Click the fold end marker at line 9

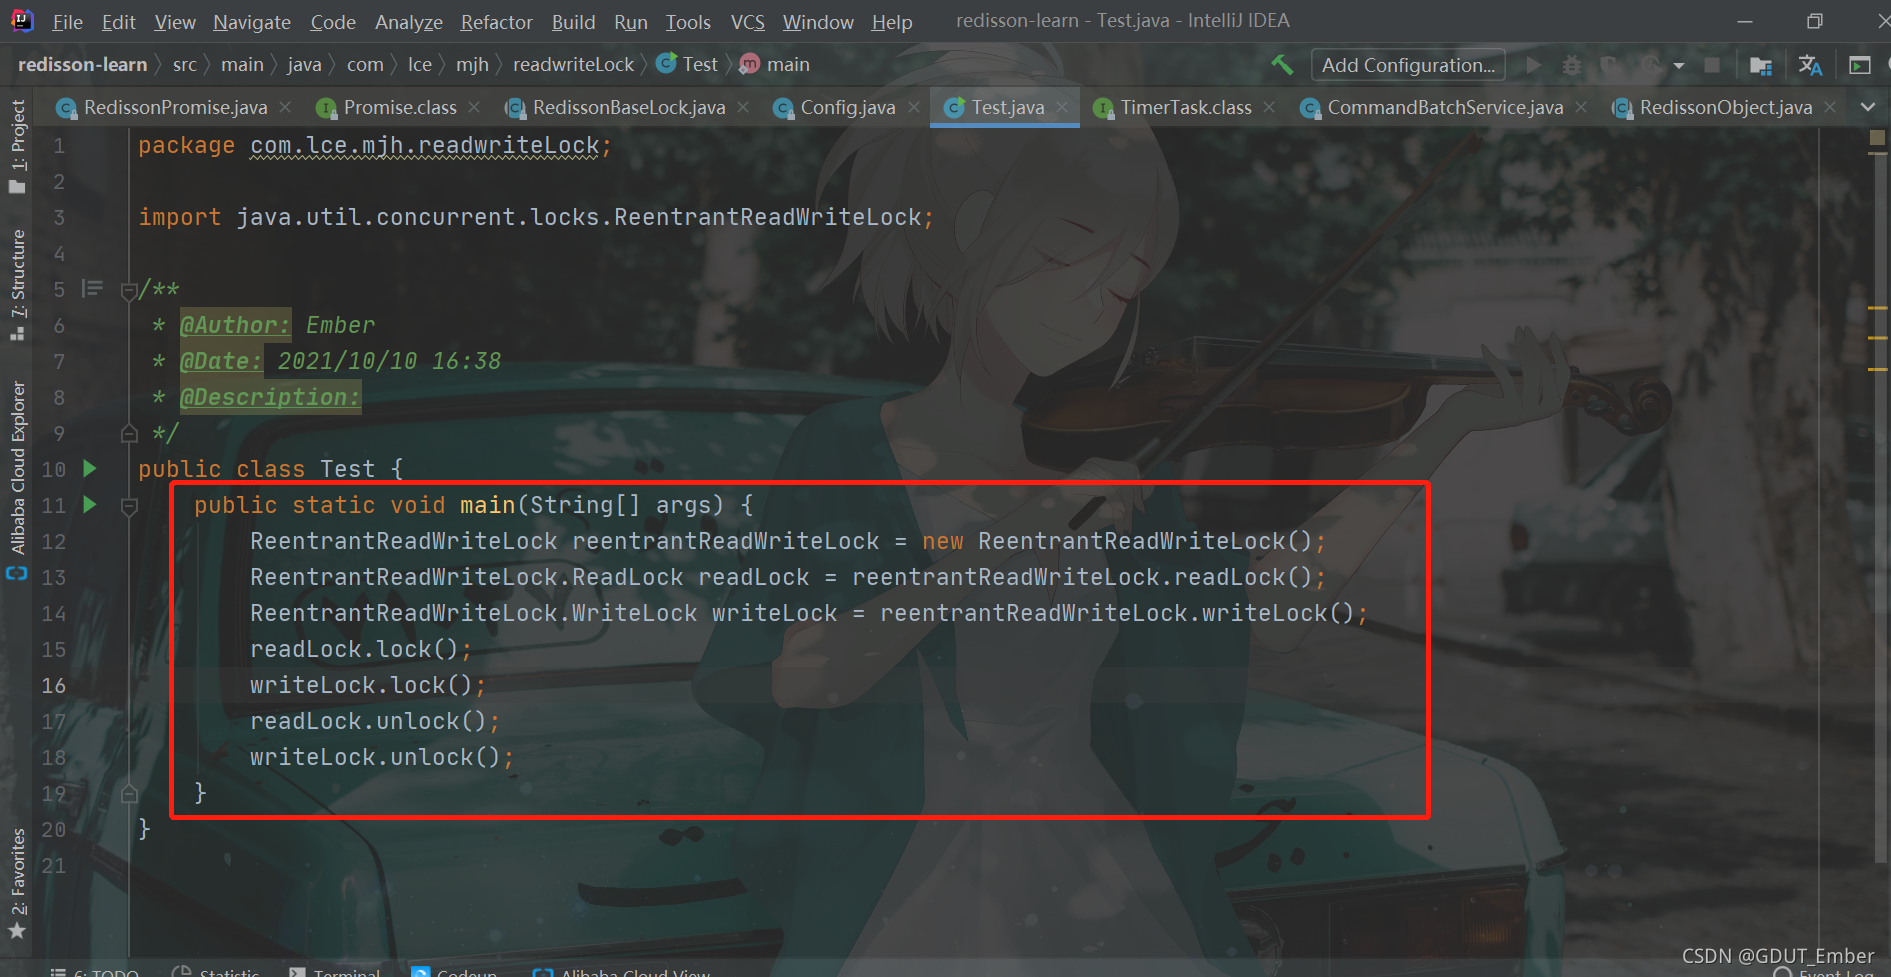(129, 433)
